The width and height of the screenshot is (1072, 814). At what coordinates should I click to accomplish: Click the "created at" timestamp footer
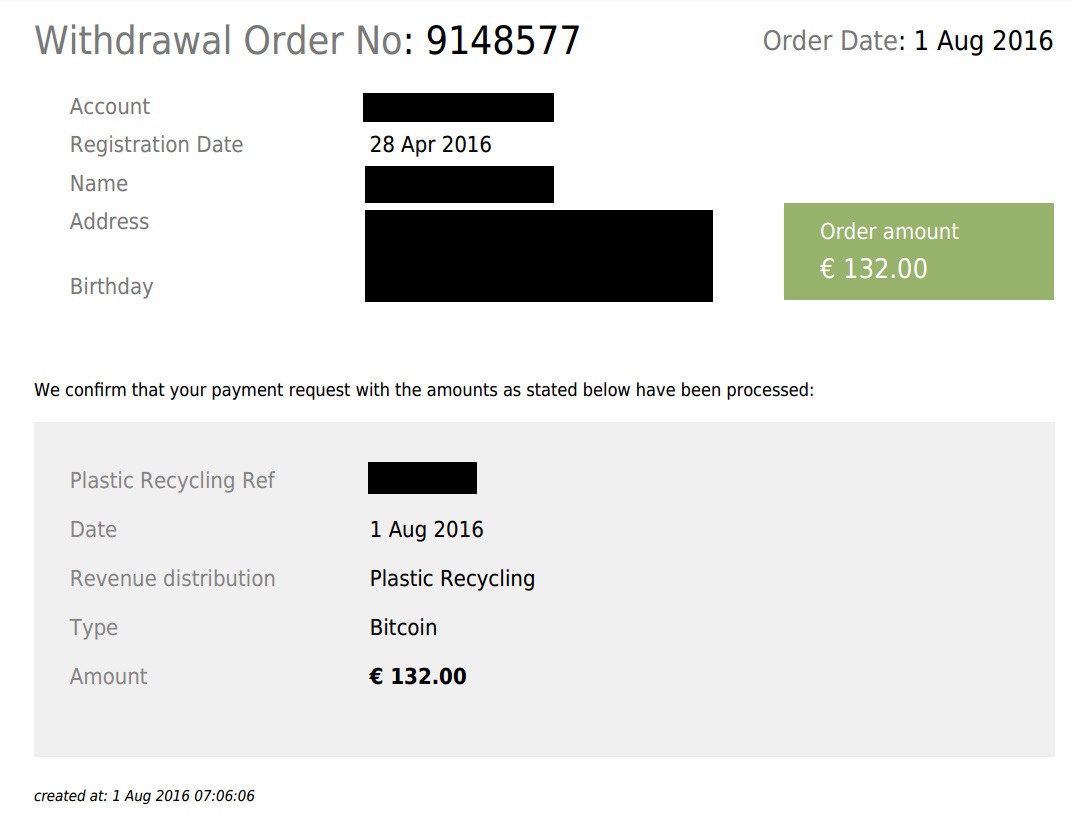144,797
